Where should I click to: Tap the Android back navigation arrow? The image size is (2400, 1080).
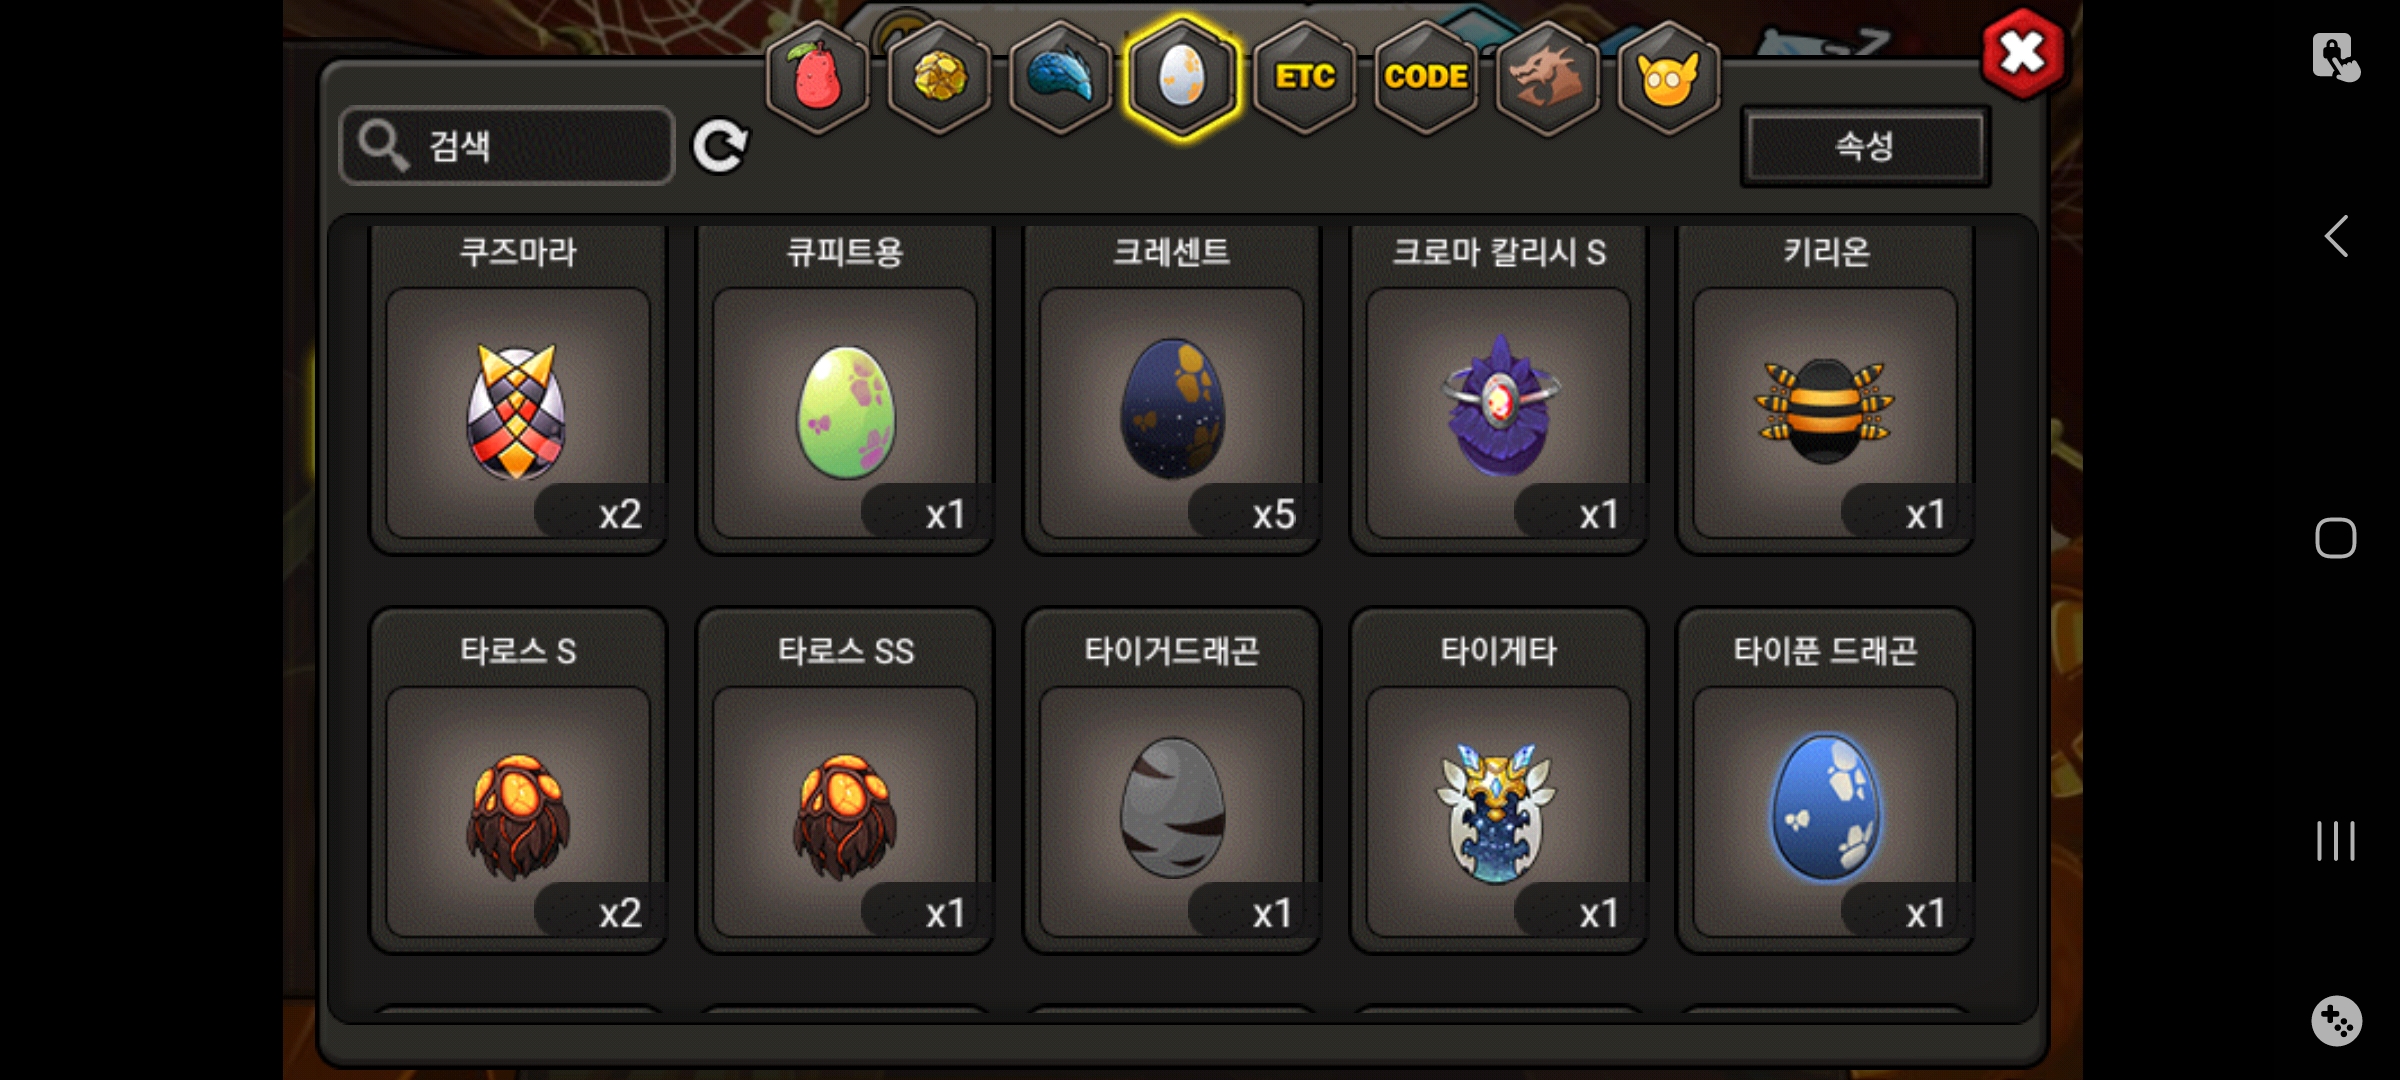(2336, 237)
